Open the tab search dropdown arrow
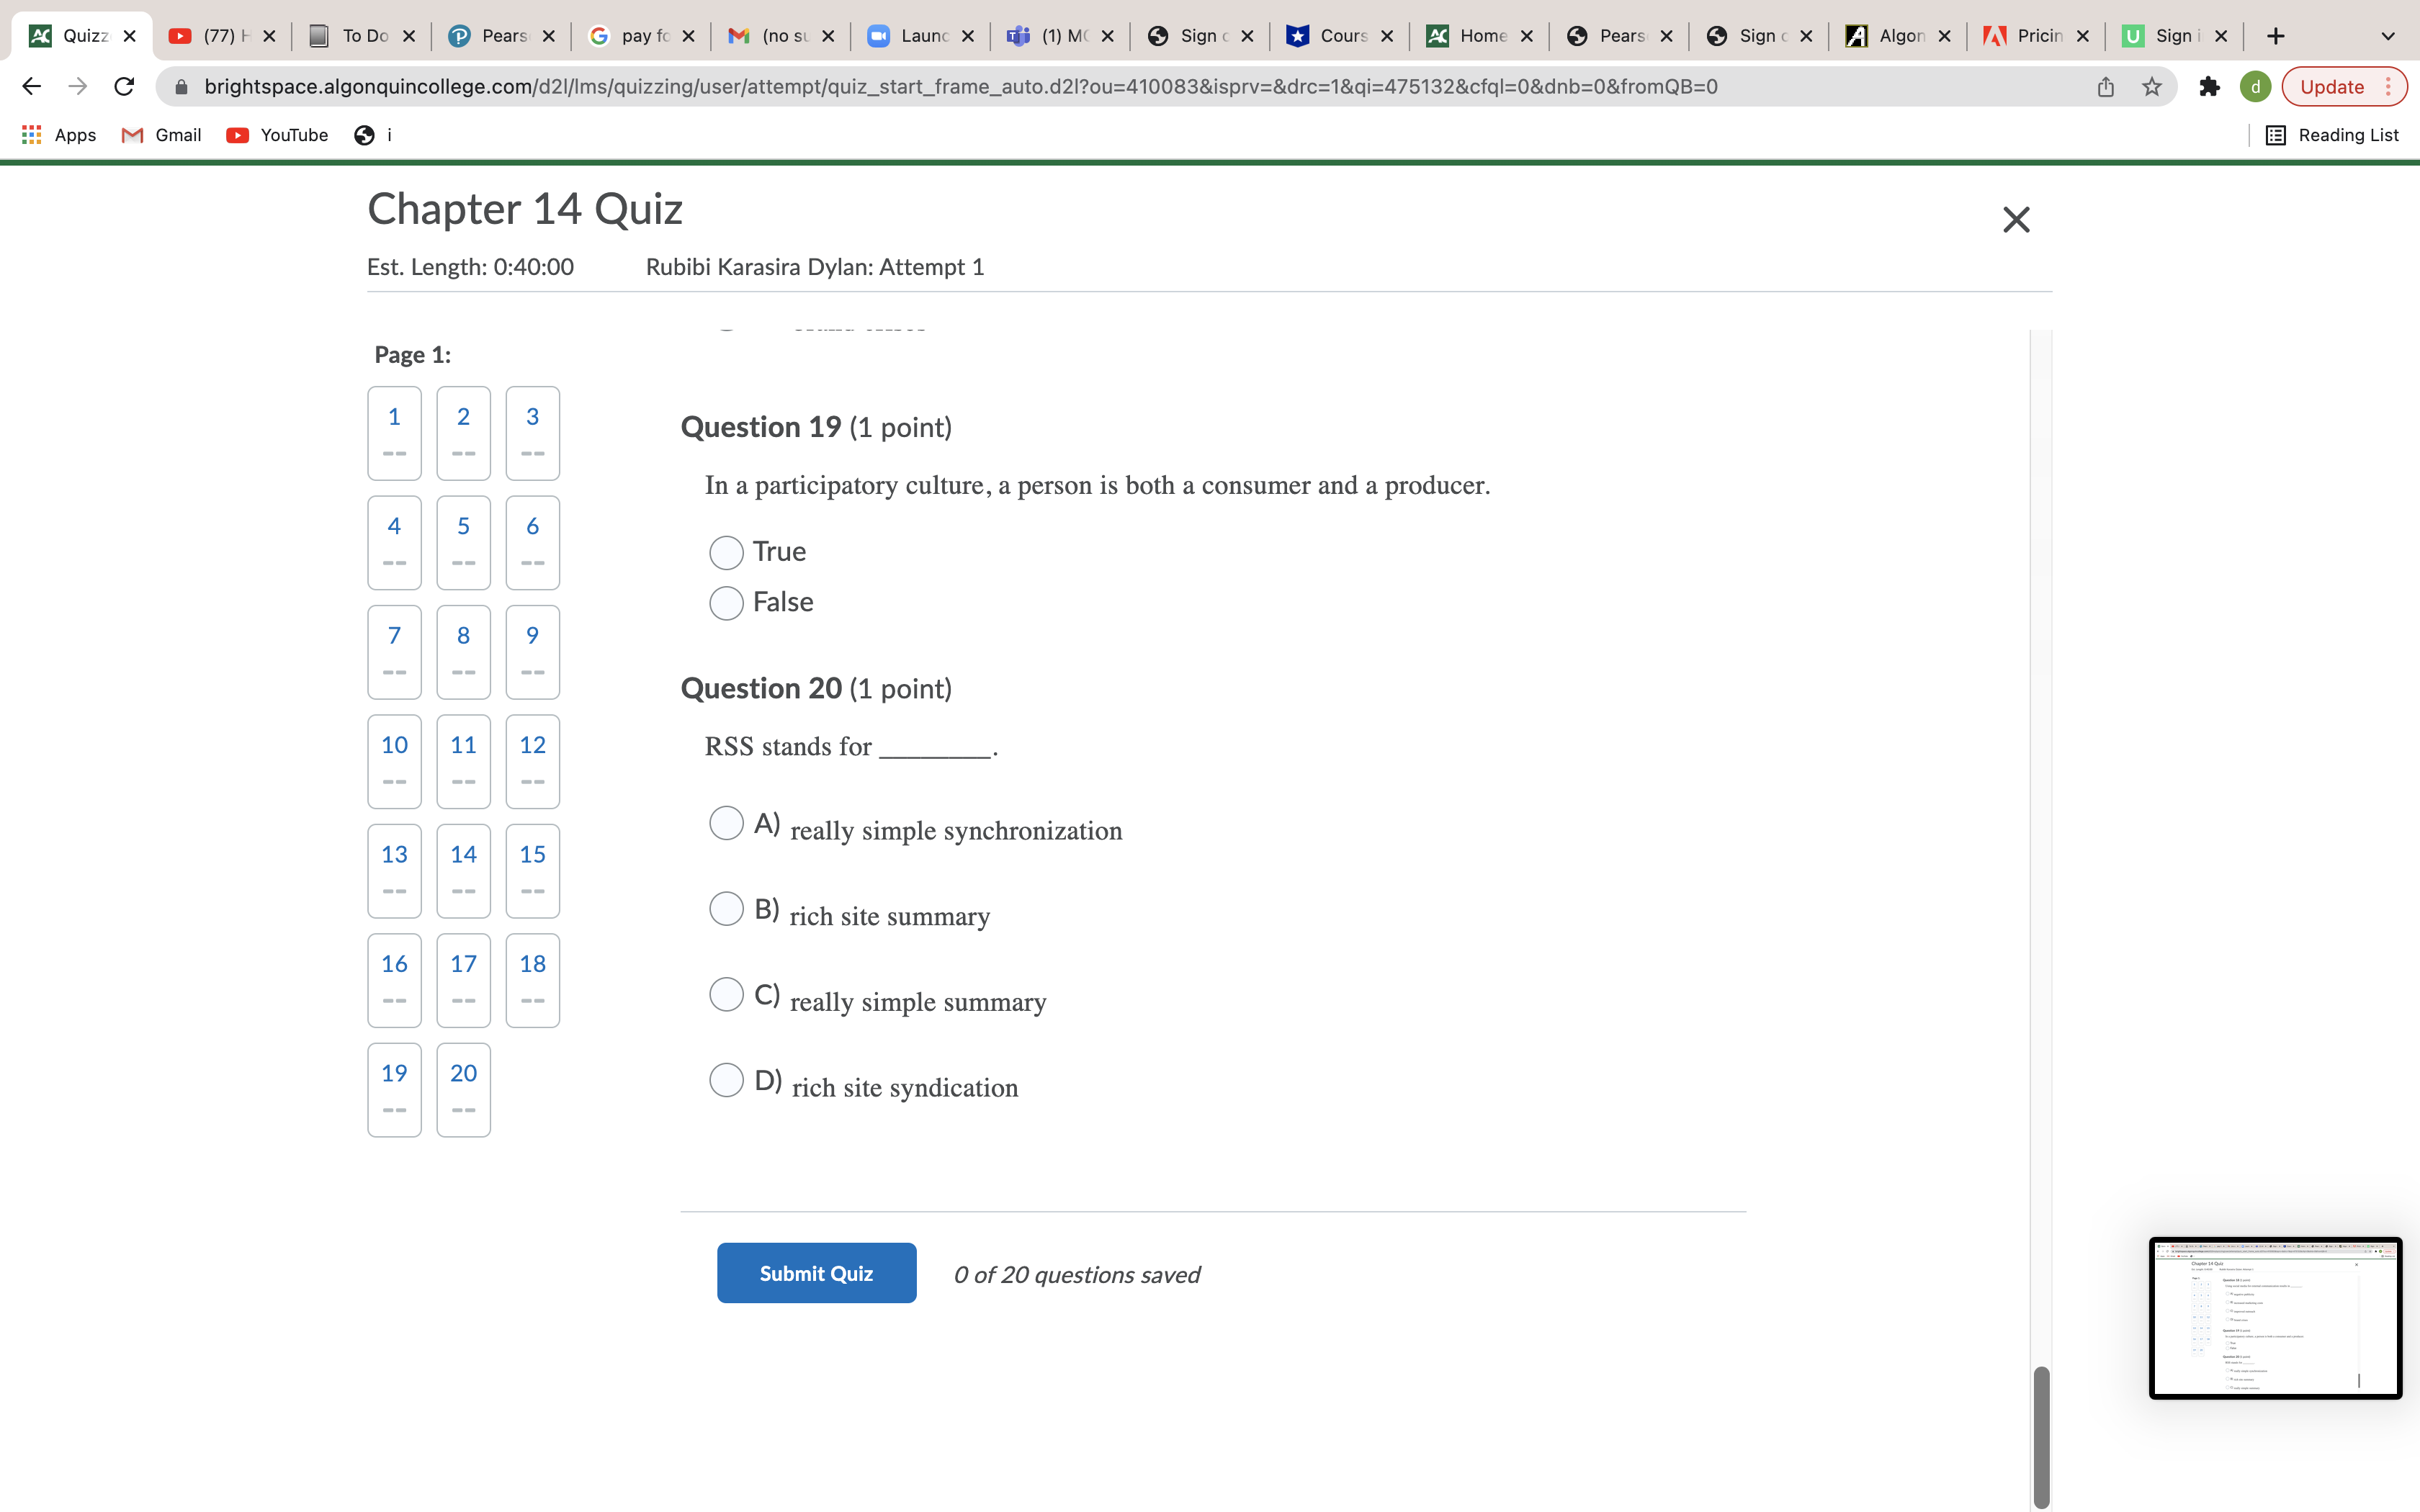This screenshot has height=1512, width=2420. [x=2388, y=36]
